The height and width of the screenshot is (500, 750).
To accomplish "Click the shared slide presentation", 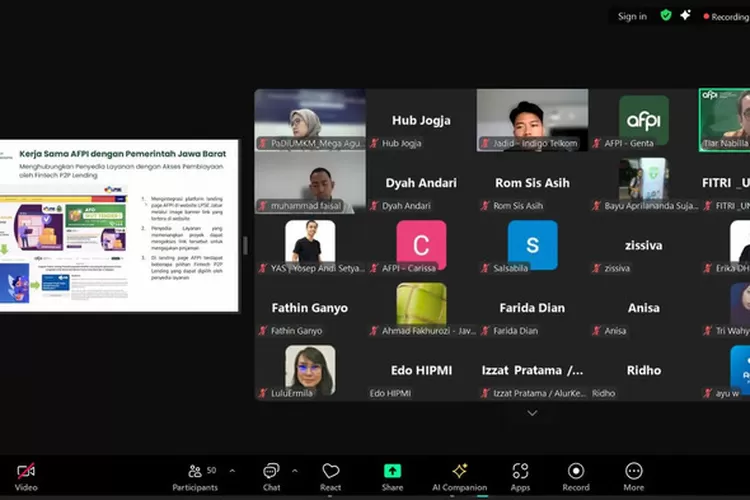I will (120, 225).
